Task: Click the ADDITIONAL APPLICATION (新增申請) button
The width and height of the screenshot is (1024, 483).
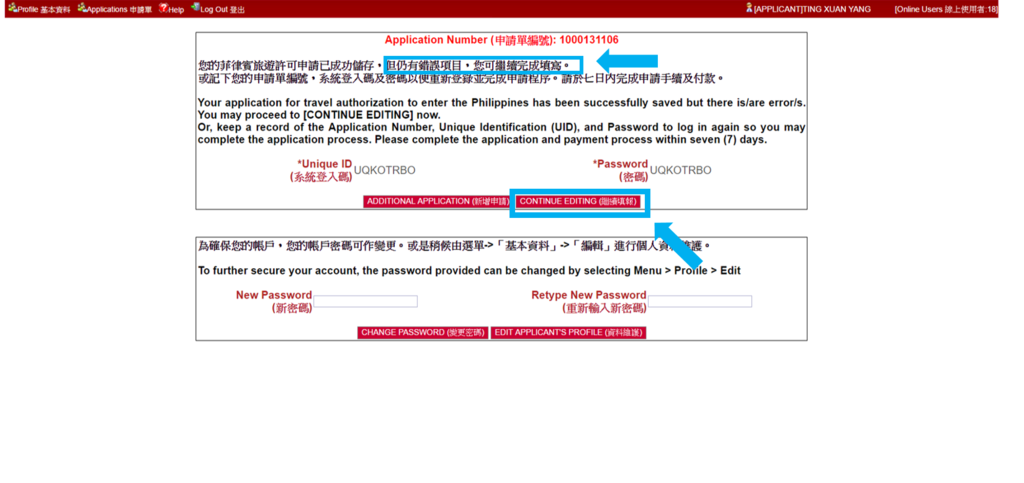Action: point(438,202)
